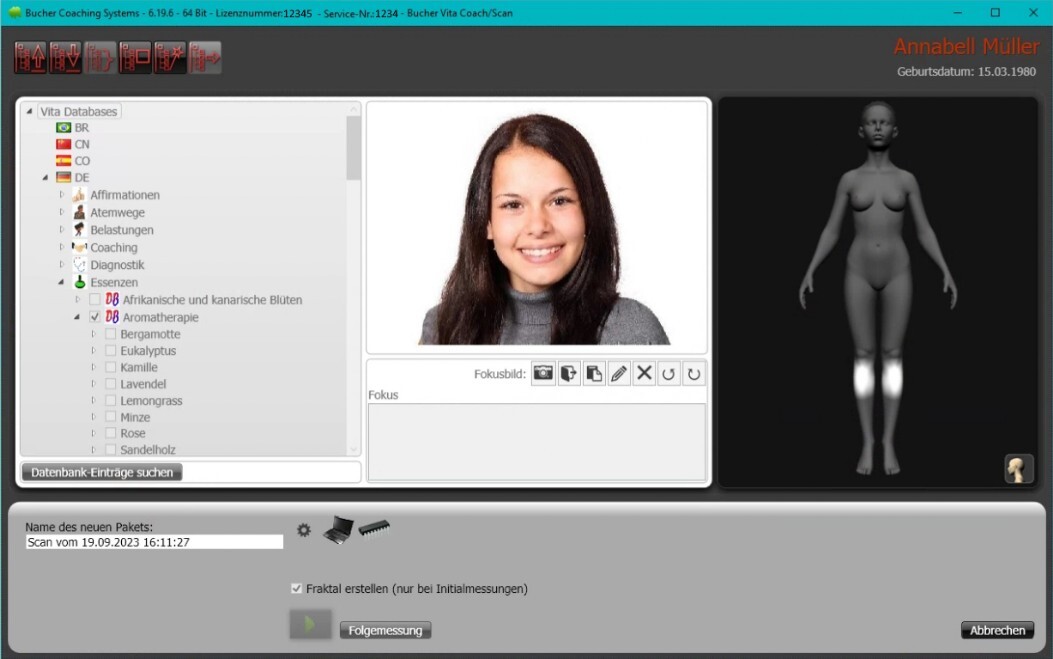Click the Folgemessung button
Screen dimensions: 1053x659
click(385, 630)
